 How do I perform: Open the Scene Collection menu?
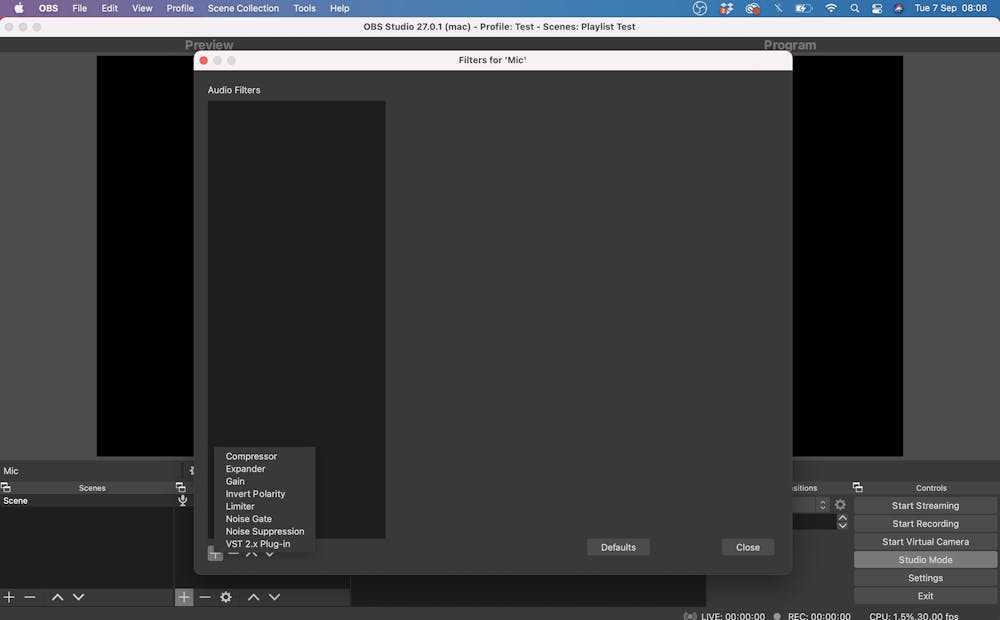click(243, 8)
